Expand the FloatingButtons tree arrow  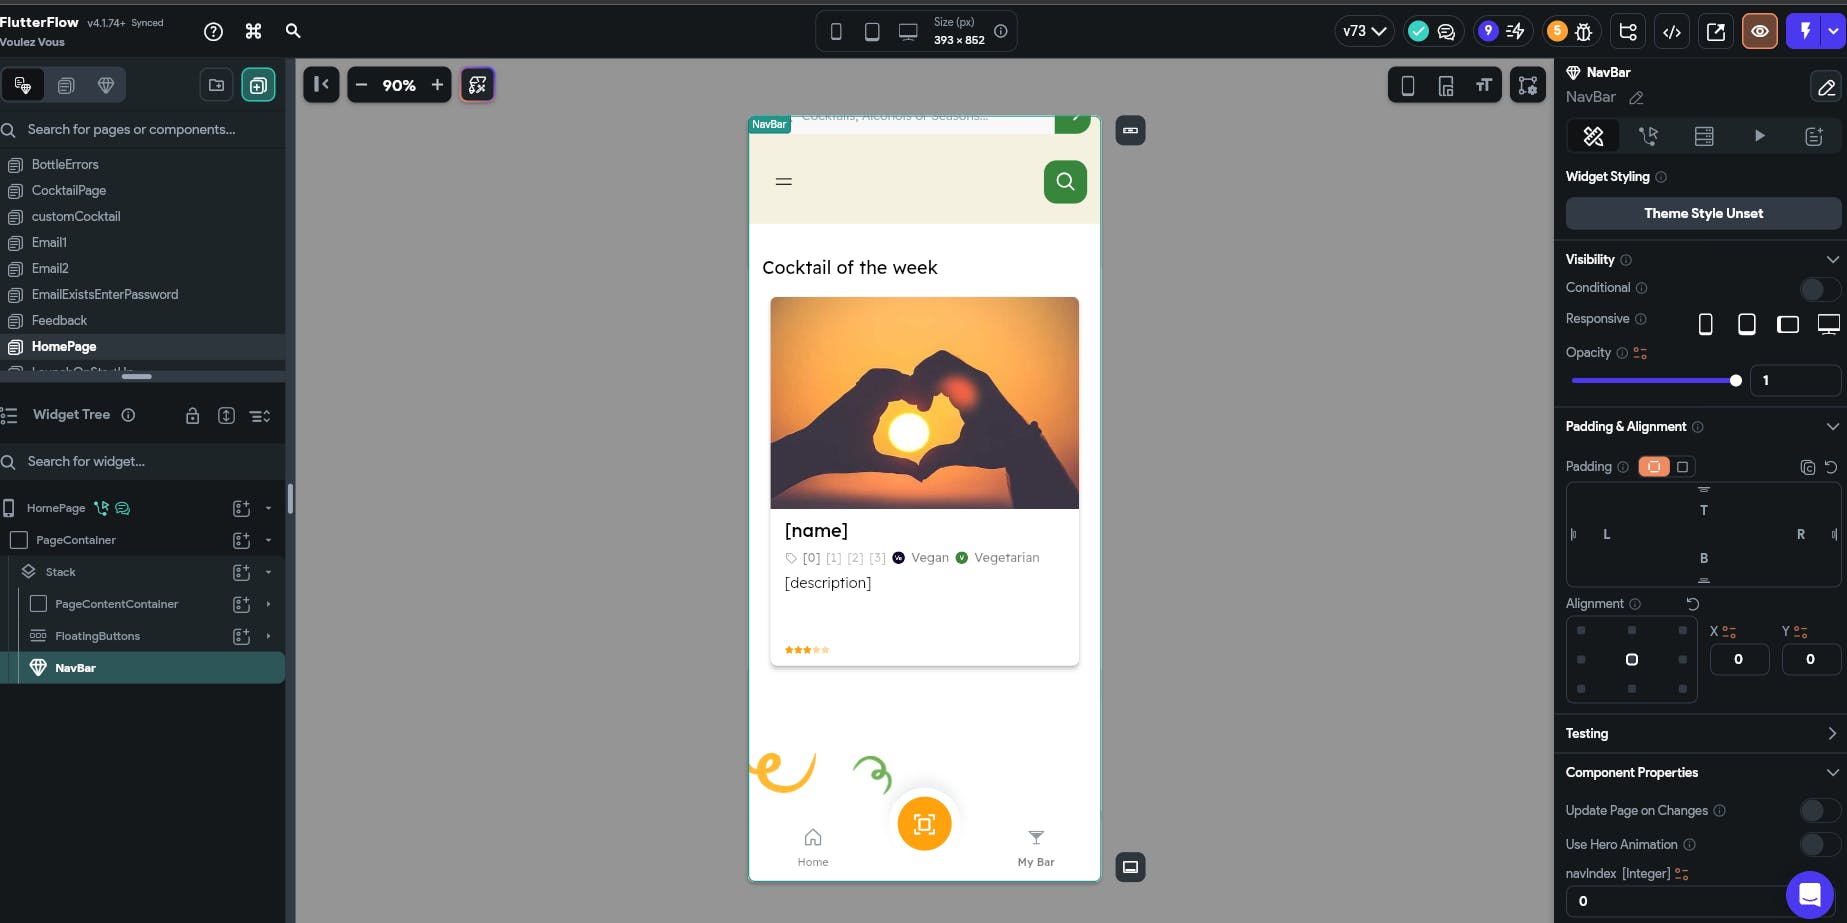[268, 636]
